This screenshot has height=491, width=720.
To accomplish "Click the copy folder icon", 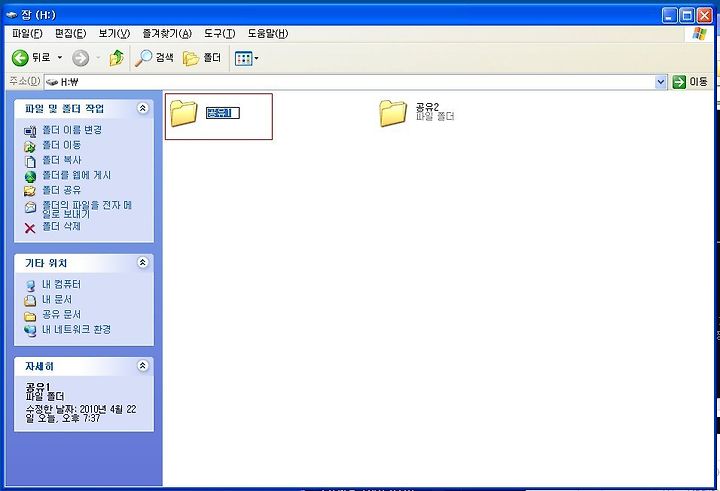I will point(30,162).
